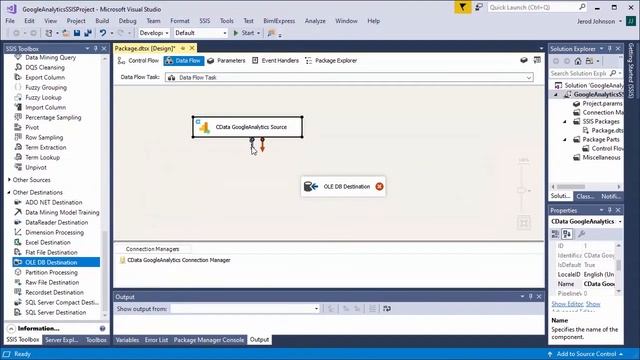Image resolution: width=640 pixels, height=360 pixels.
Task: Open the File menu
Action: click(x=10, y=21)
